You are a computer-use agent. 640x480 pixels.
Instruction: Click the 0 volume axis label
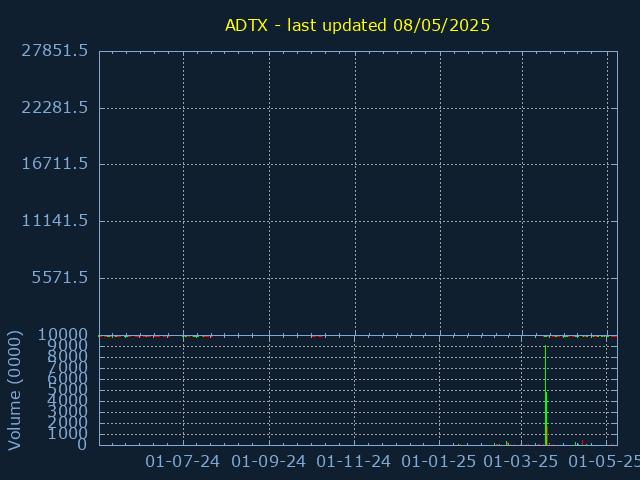tap(82, 444)
